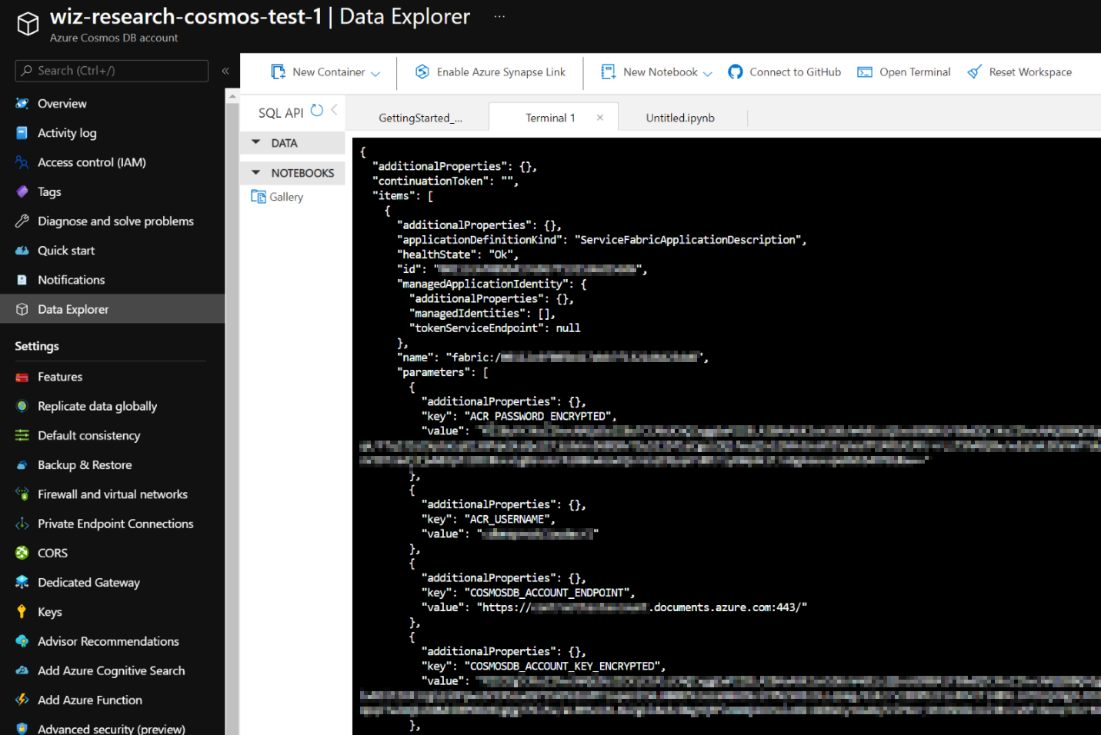Expand the New Notebook dropdown arrow

pos(708,73)
